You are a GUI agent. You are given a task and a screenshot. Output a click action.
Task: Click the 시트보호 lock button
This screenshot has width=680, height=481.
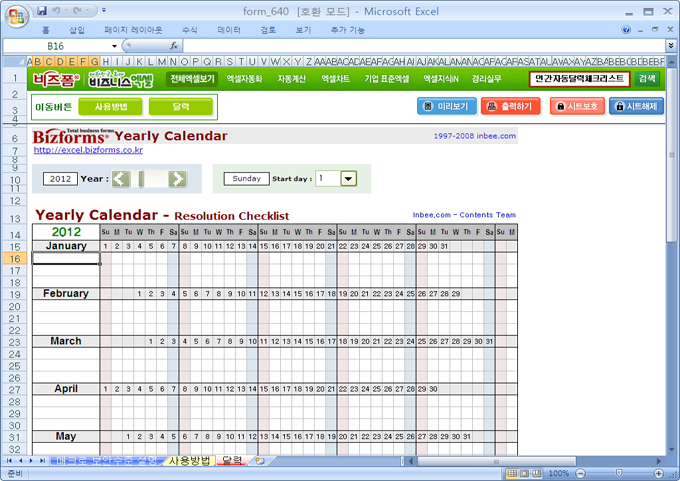[577, 106]
